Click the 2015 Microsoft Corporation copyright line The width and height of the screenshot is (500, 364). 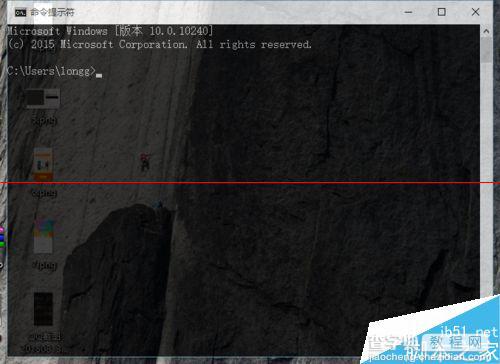160,44
